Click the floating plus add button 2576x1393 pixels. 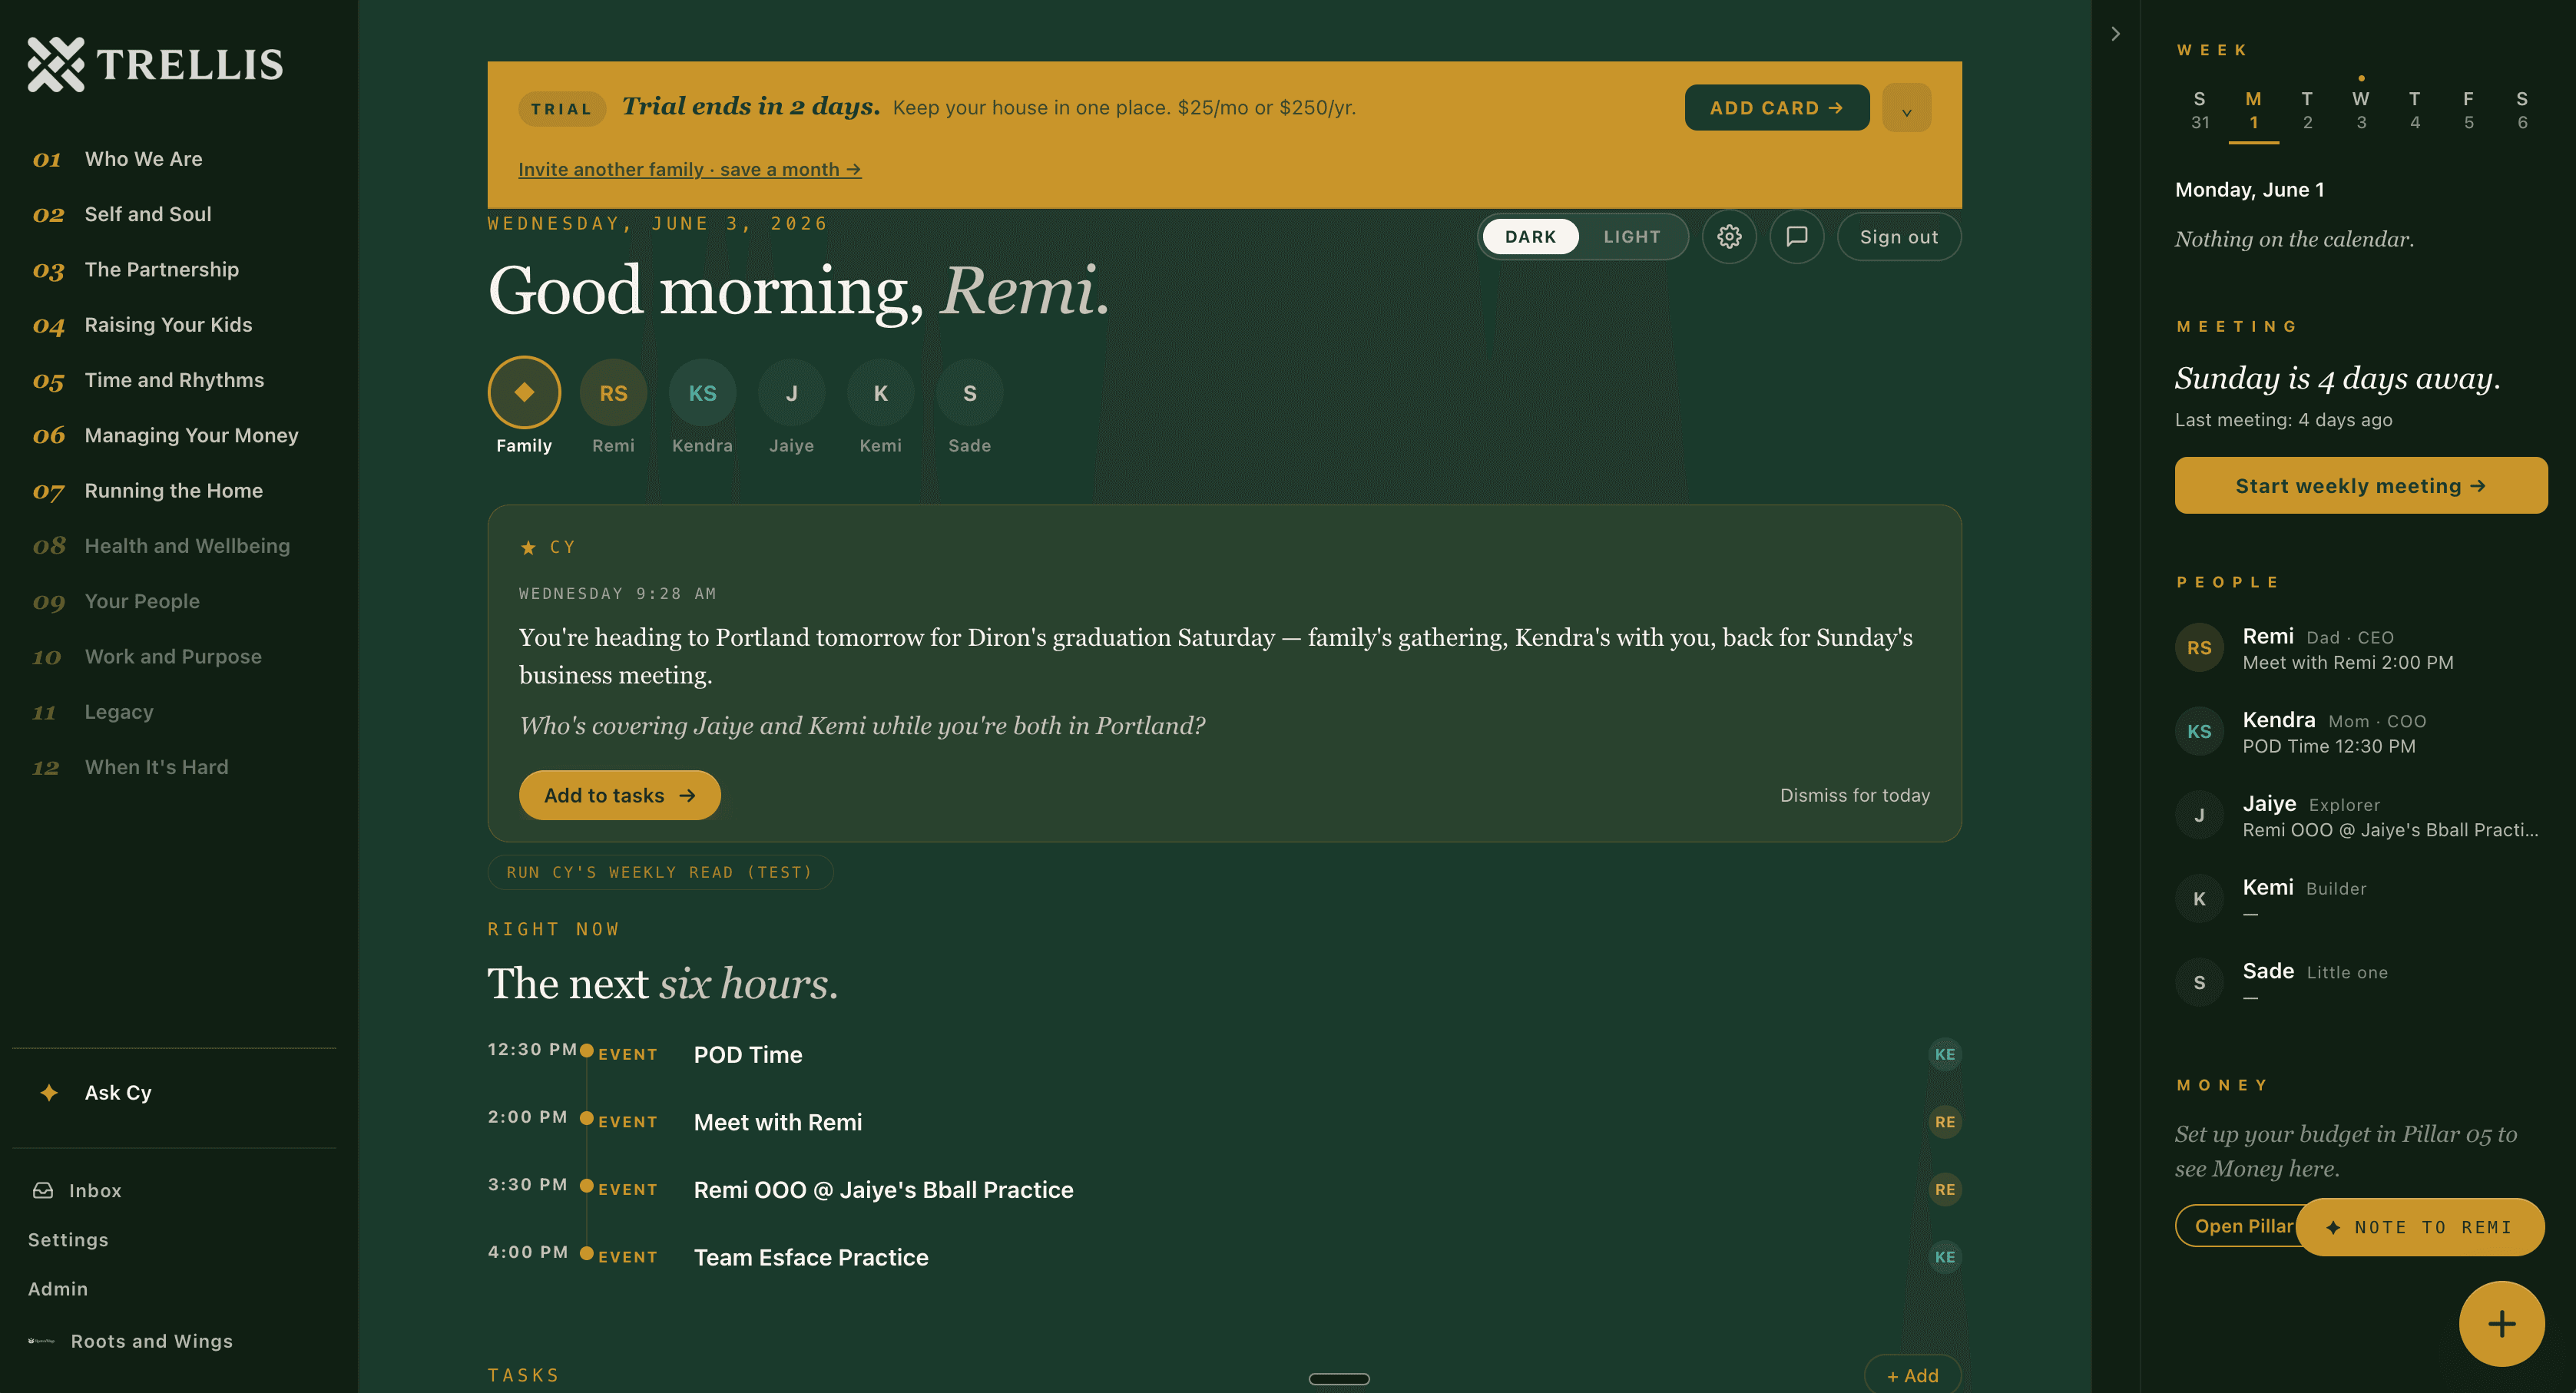click(2501, 1323)
